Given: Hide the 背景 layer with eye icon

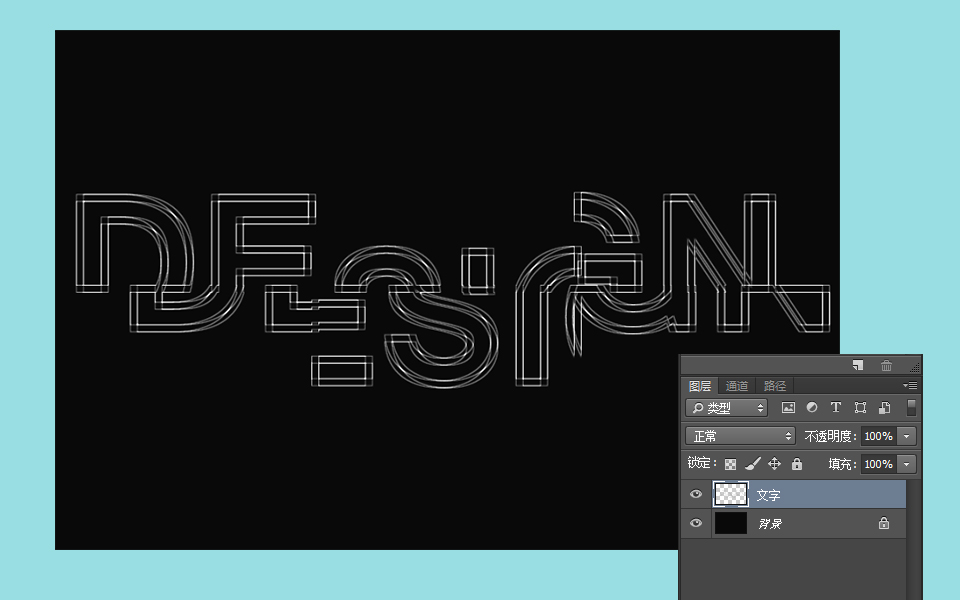Looking at the screenshot, I should [x=696, y=523].
